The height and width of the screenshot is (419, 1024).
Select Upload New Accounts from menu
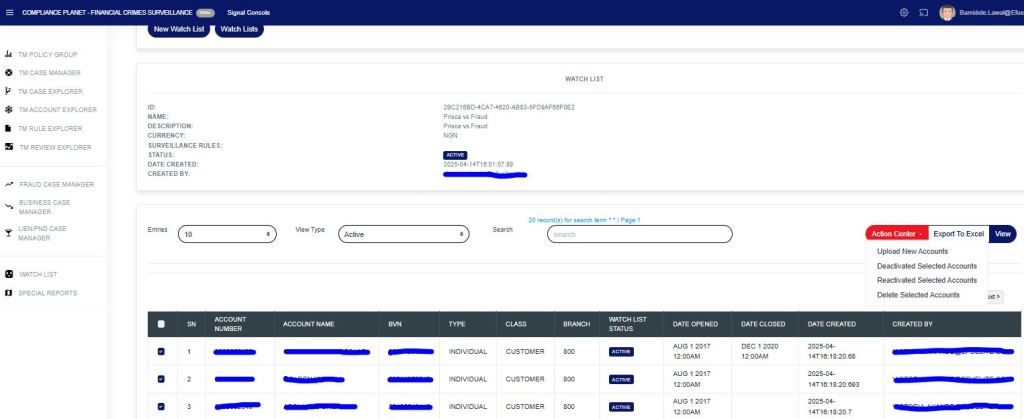point(911,251)
